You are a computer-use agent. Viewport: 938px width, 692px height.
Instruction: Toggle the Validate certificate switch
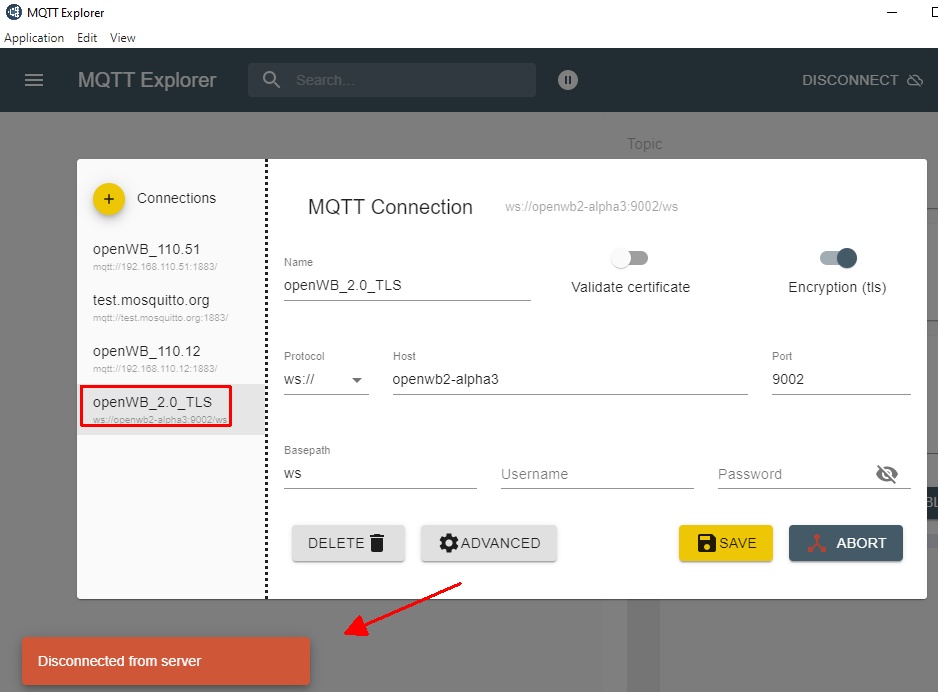630,259
